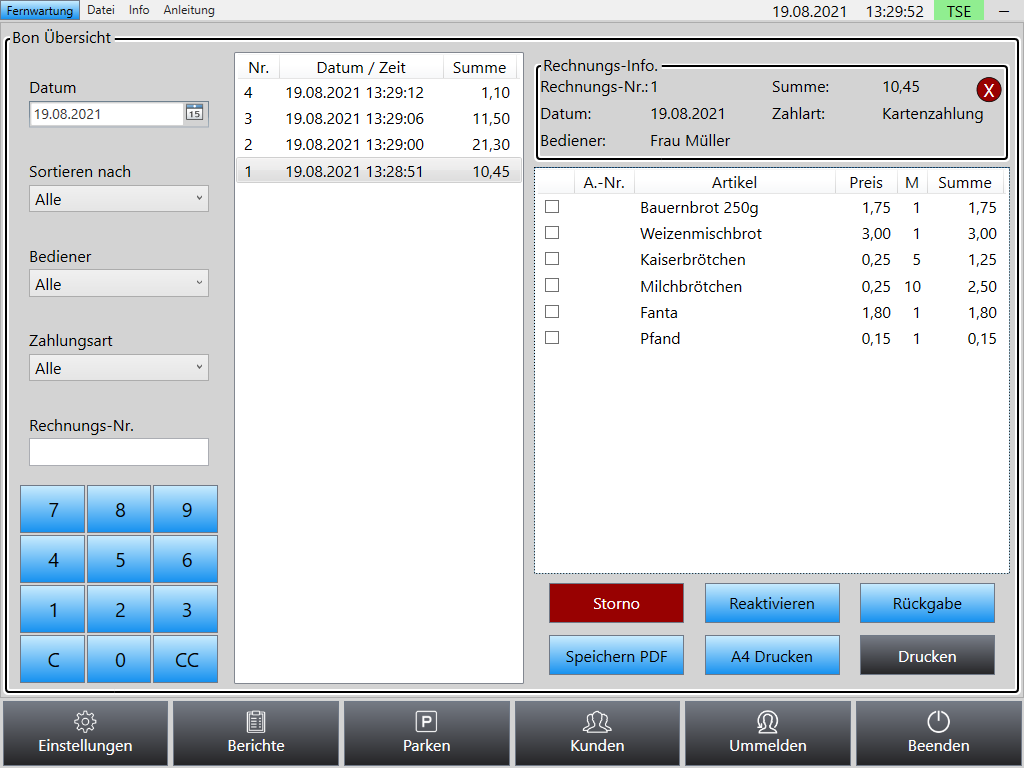Open the Datei menu
Viewport: 1024px width, 768px height.
pyautogui.click(x=101, y=10)
